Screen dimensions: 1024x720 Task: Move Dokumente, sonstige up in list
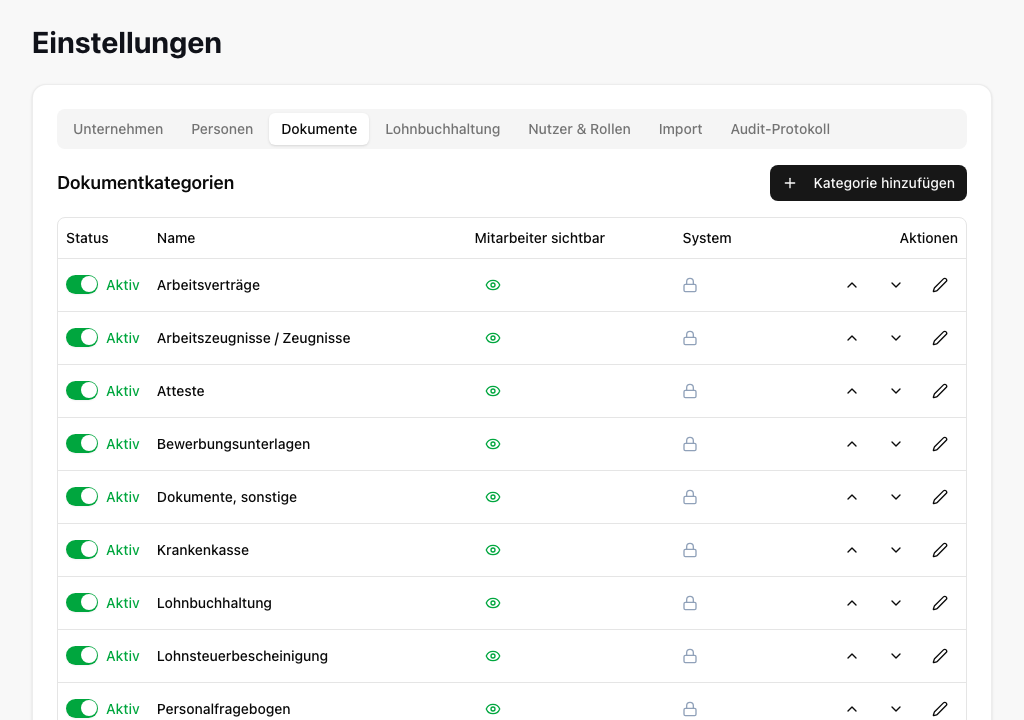[x=852, y=497]
